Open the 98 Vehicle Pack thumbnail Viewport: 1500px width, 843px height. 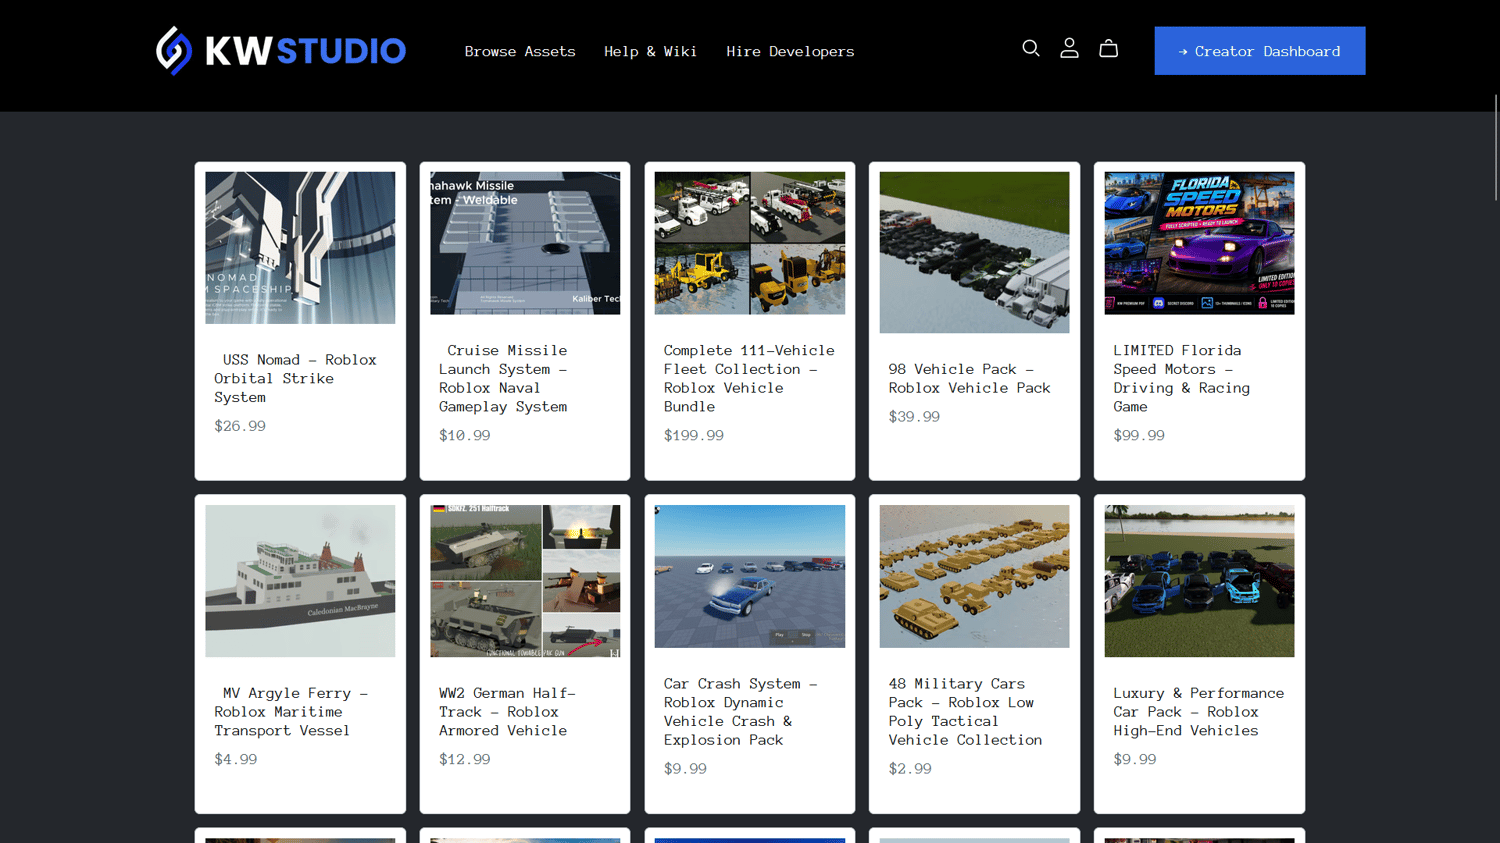click(974, 252)
